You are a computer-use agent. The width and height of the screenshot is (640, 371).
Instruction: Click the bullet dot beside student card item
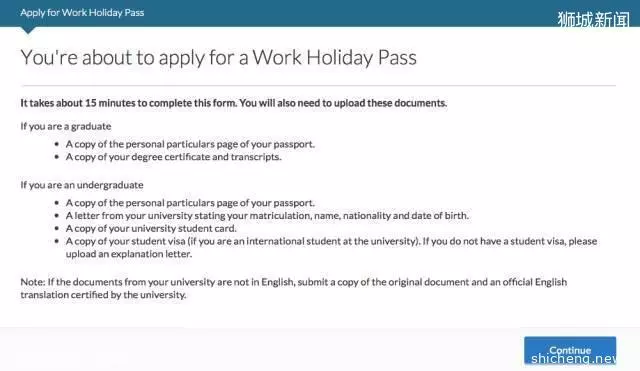57,228
